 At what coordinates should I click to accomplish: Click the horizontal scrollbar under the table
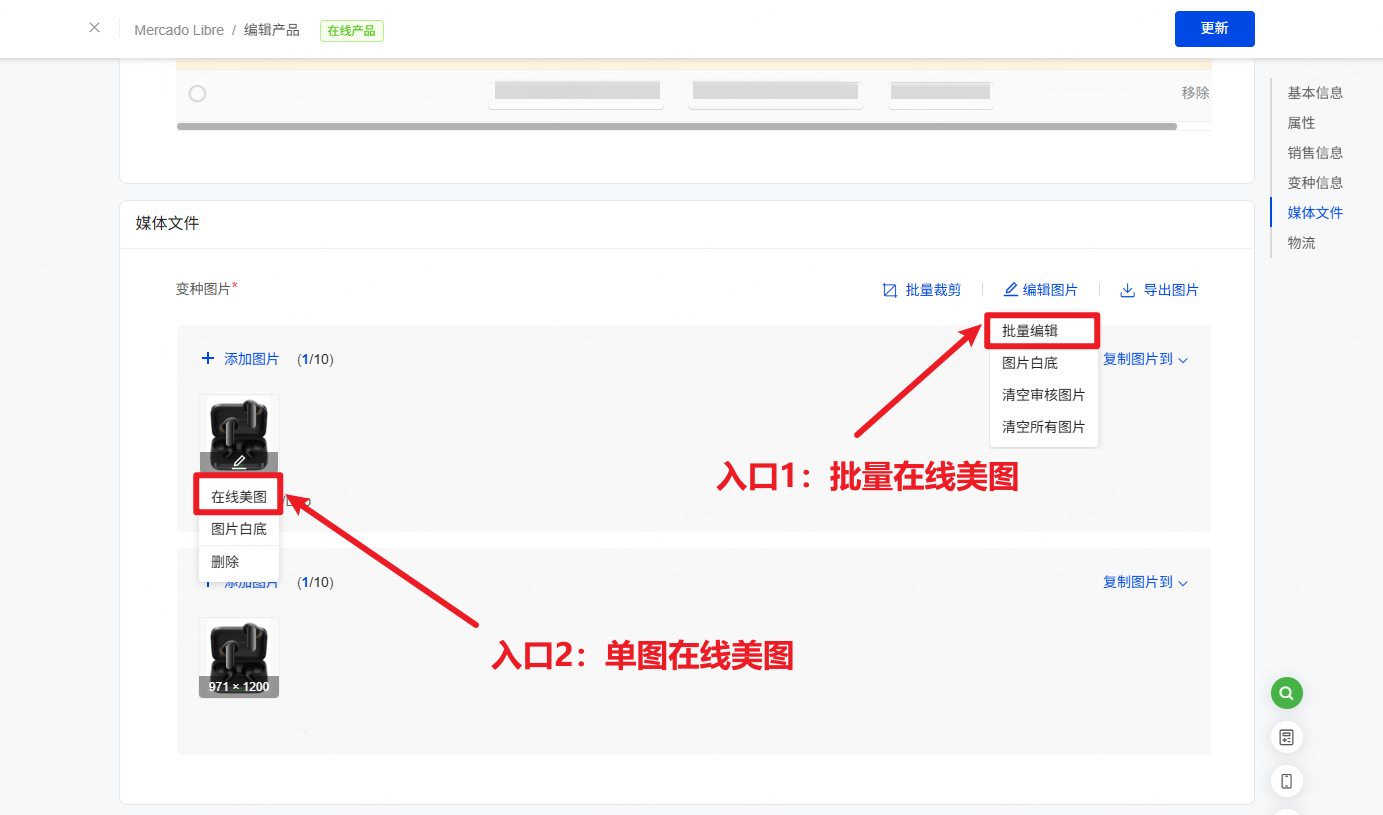coord(676,127)
